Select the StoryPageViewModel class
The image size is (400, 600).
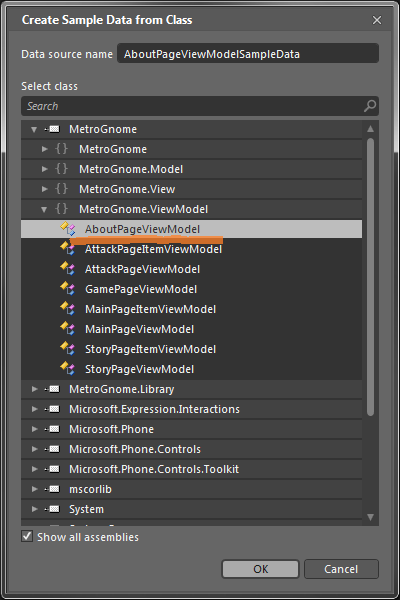click(191, 369)
